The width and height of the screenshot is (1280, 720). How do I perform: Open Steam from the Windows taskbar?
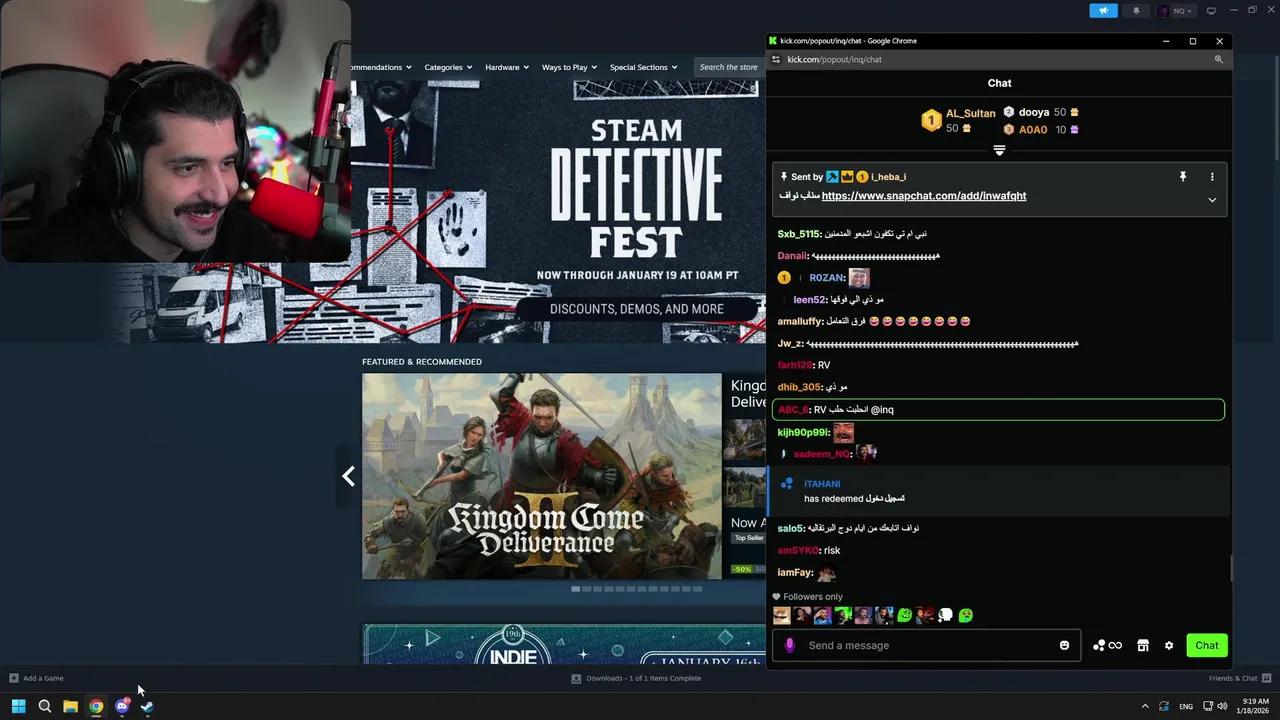(x=147, y=706)
